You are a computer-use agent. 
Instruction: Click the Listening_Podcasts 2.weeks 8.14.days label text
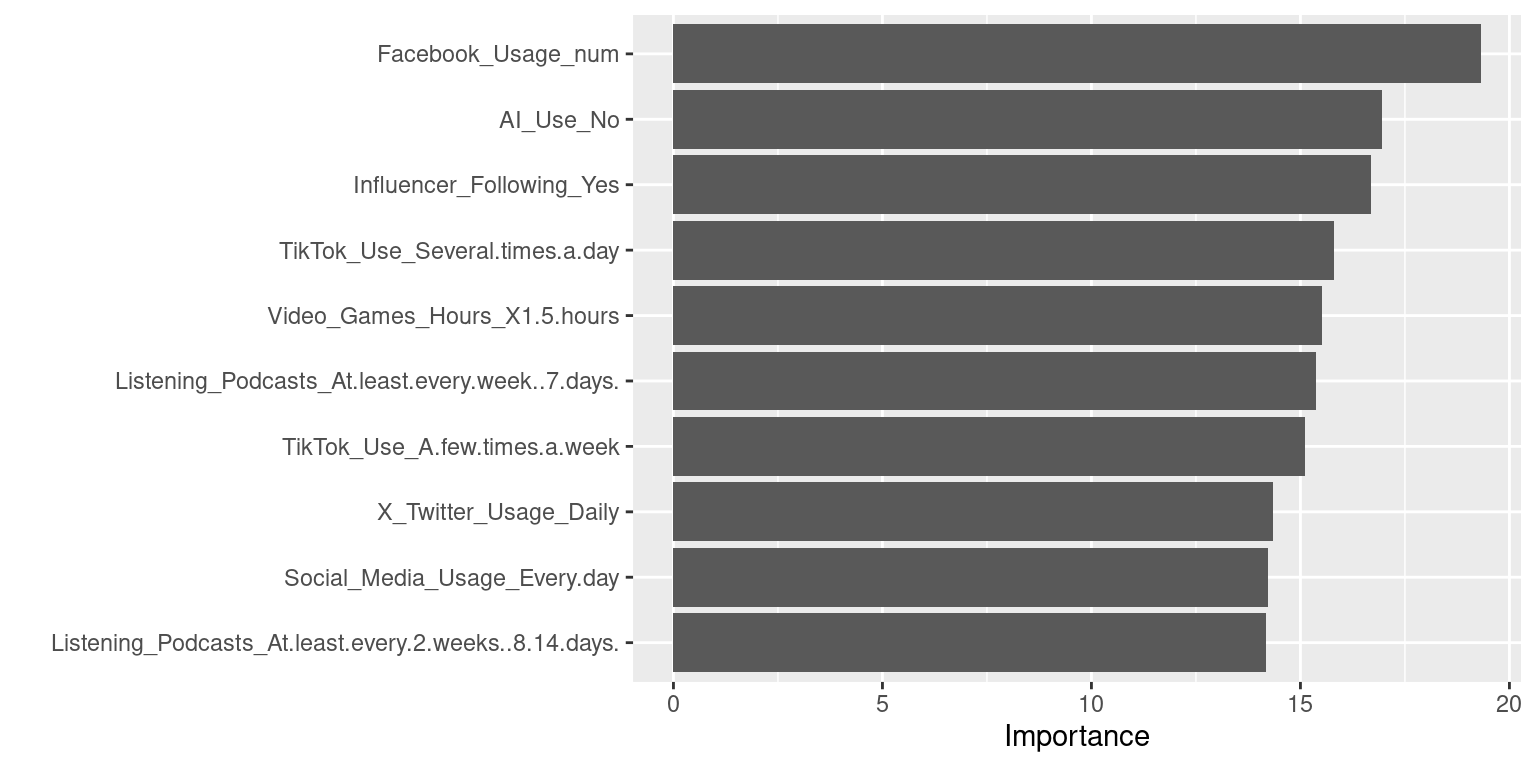pyautogui.click(x=335, y=643)
